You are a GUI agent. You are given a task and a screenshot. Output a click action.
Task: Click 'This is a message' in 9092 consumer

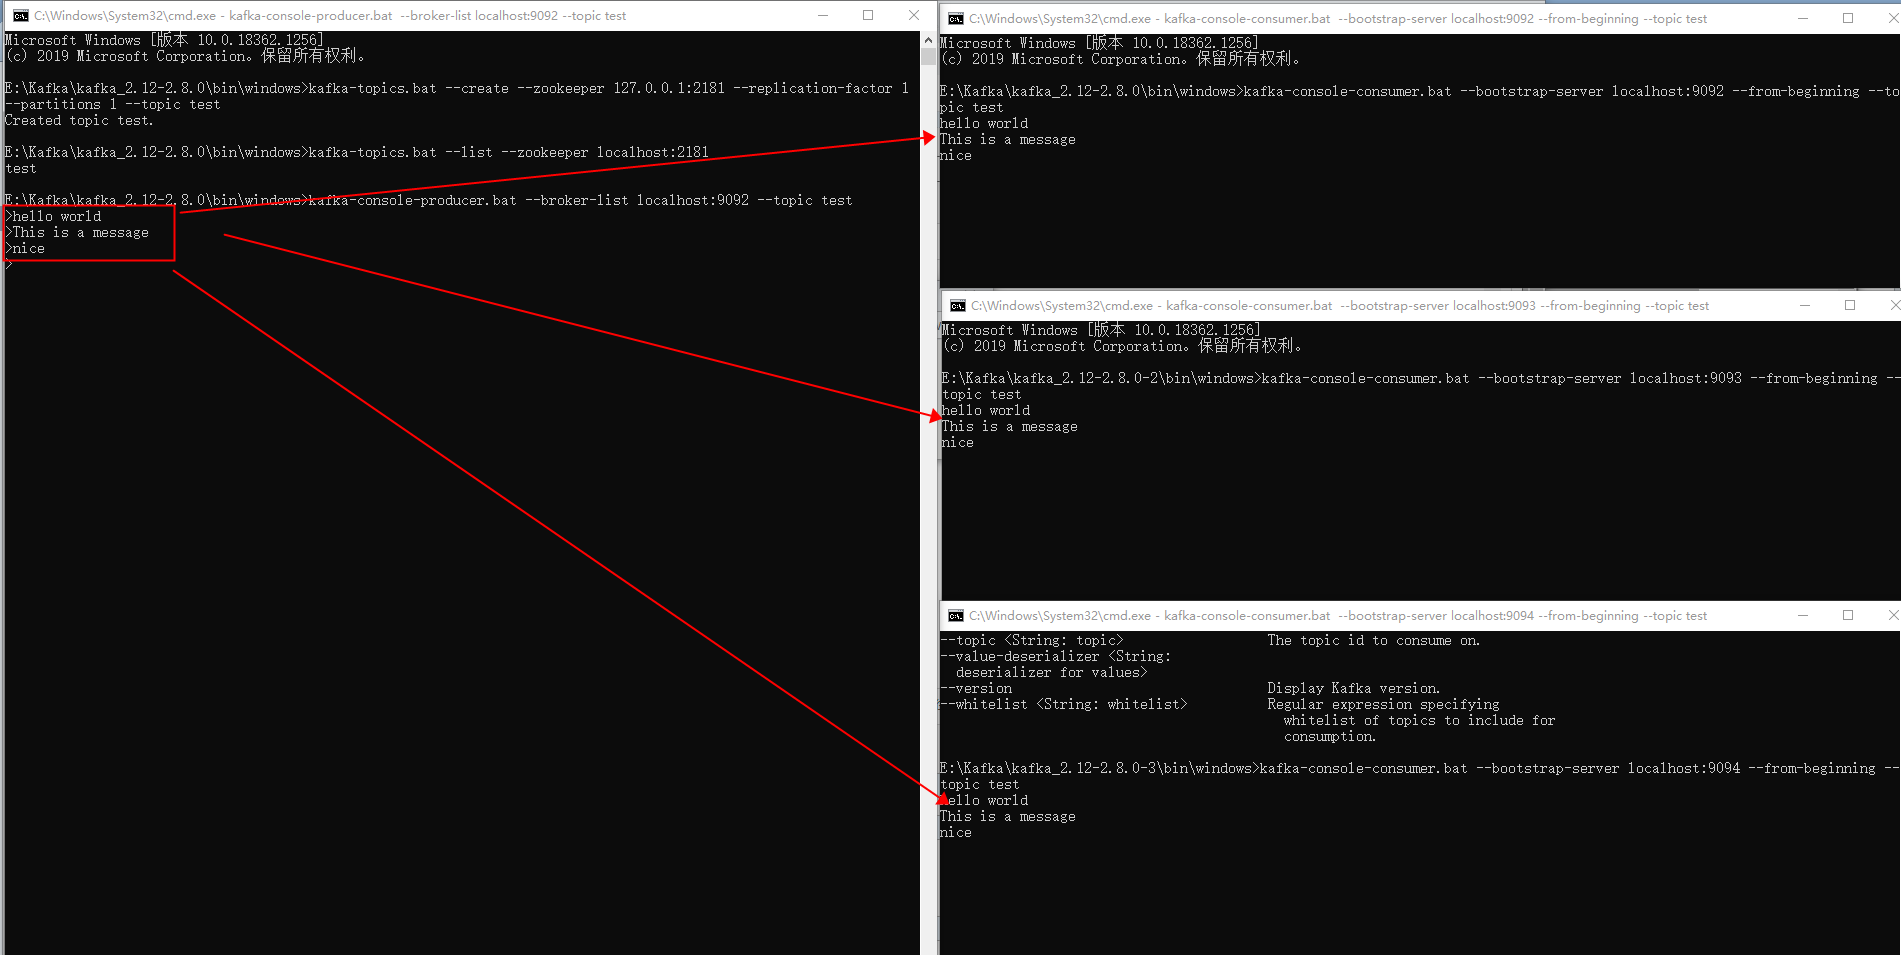pos(1008,139)
